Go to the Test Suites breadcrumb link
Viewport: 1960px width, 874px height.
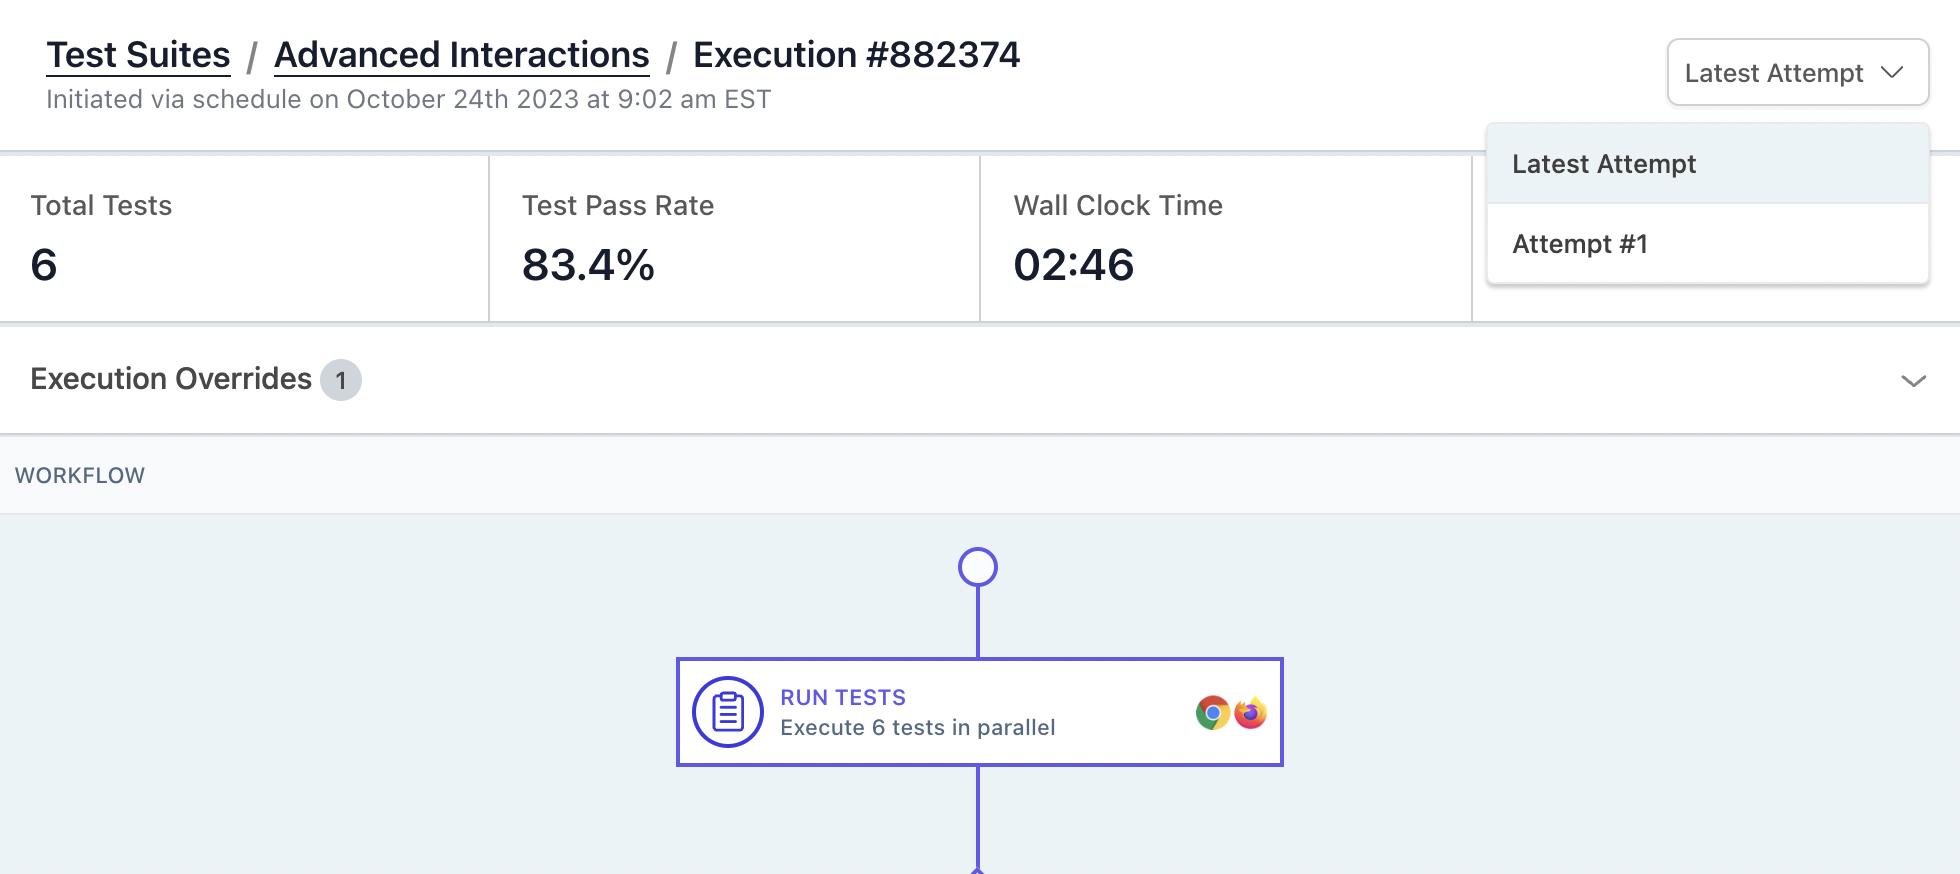pyautogui.click(x=138, y=55)
